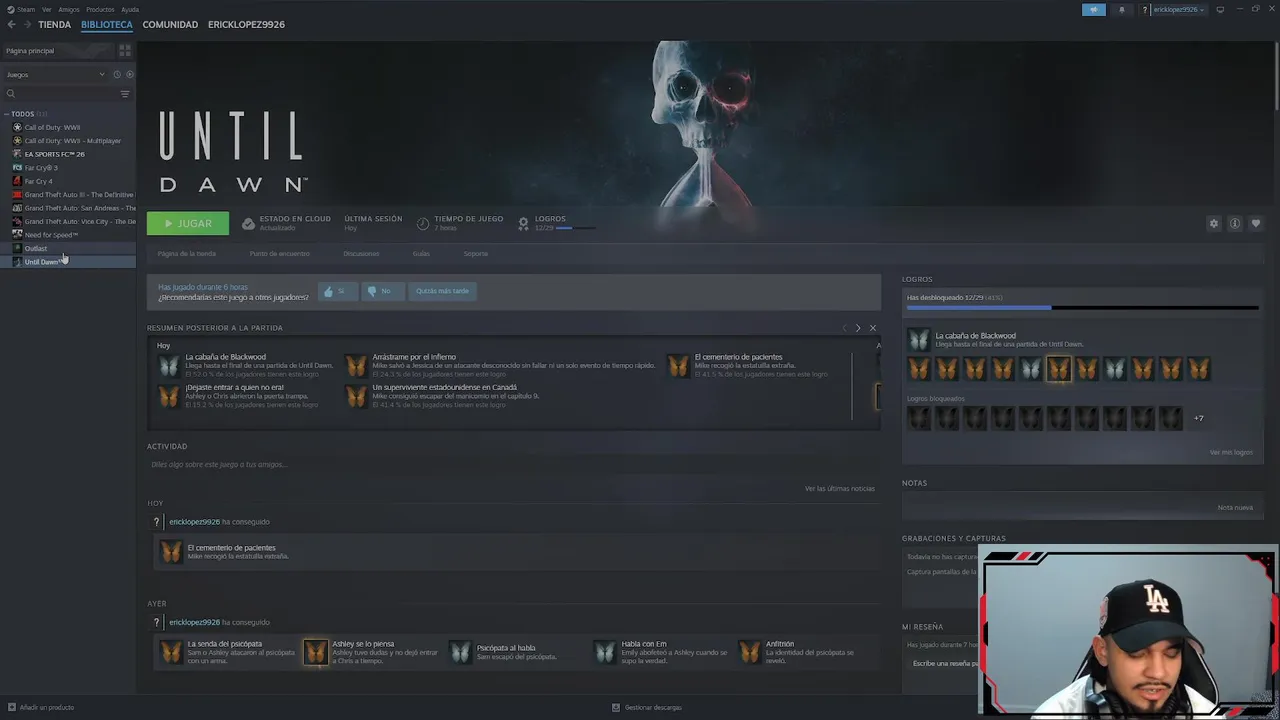
Task: Open the Ayuda menu
Action: [130, 9]
